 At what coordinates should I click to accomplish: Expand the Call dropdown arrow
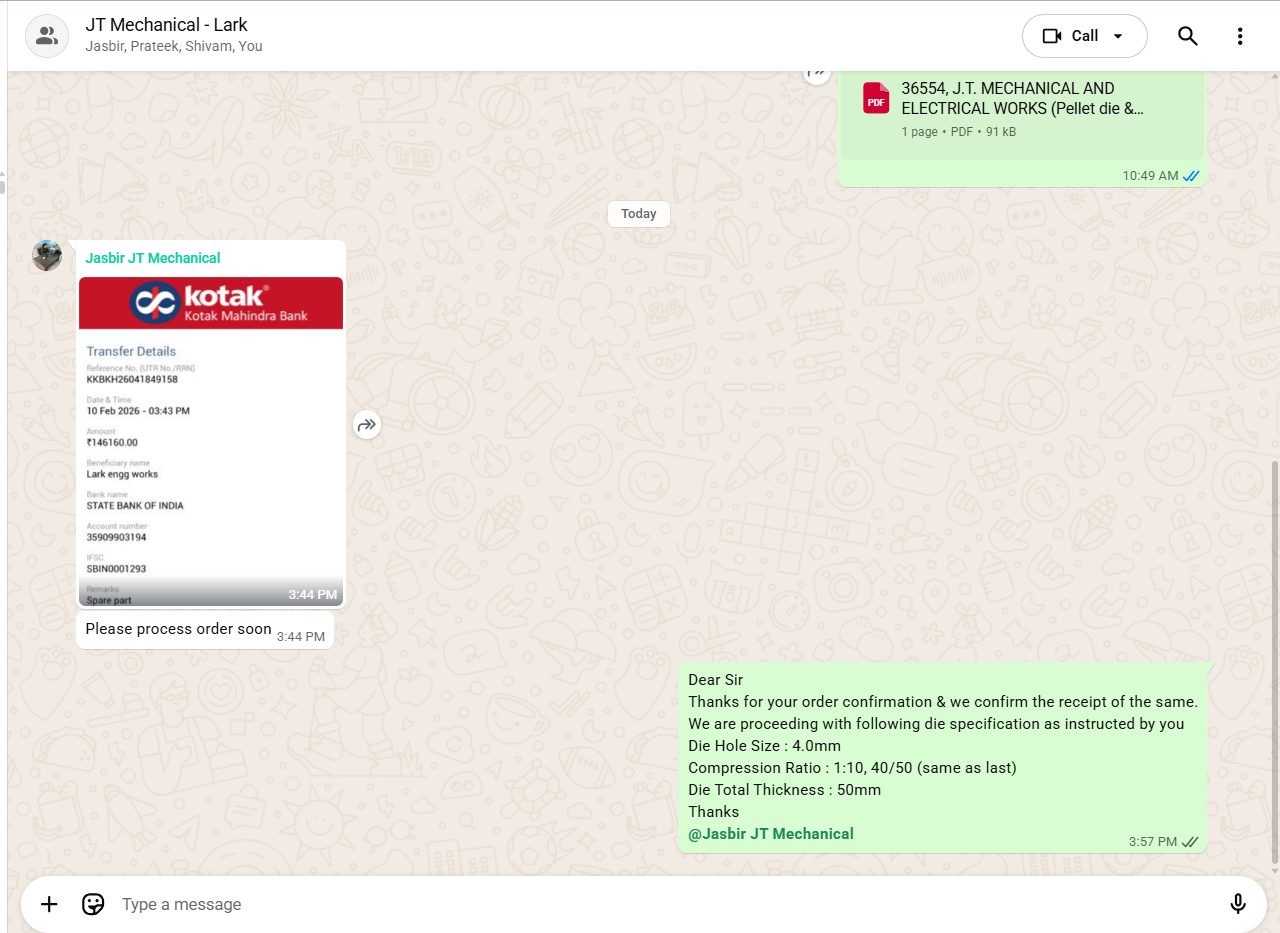pos(1118,36)
